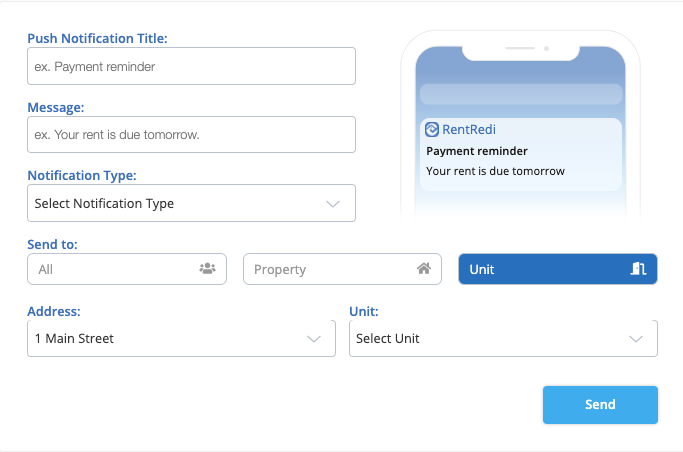The height and width of the screenshot is (452, 683).
Task: Click the group people icon in All
Action: coord(207,269)
